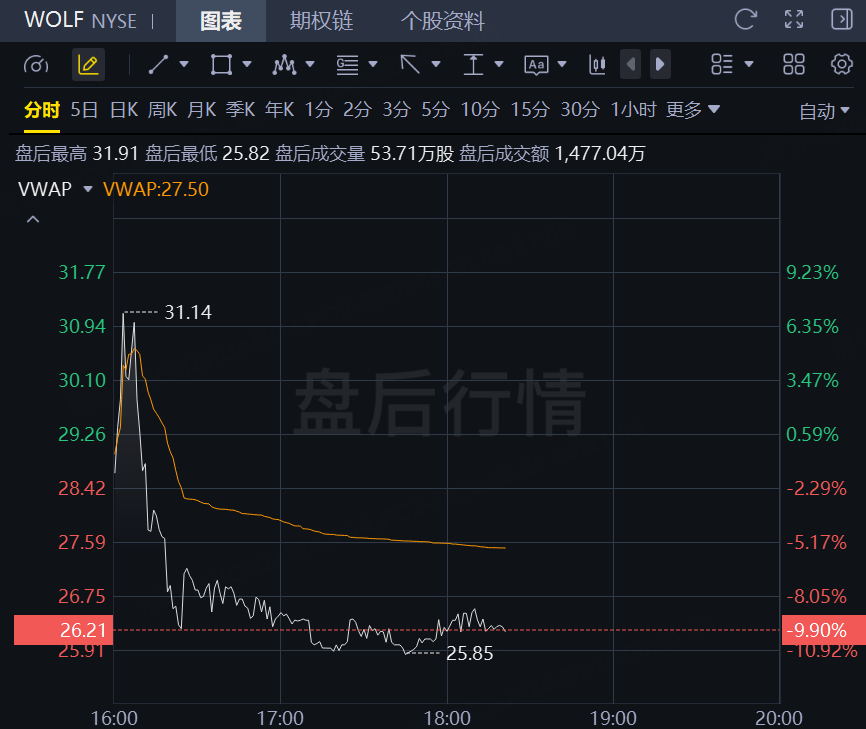
Task: Open the 自动 scale dropdown
Action: pyautogui.click(x=824, y=111)
